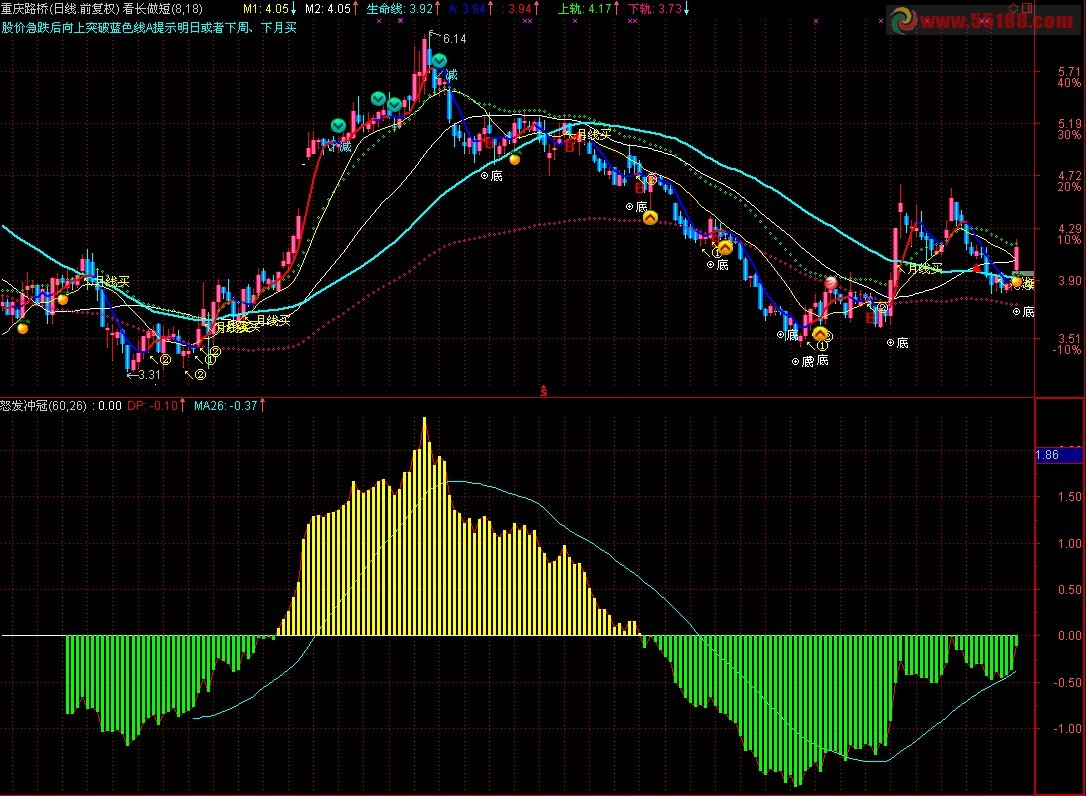
Task: Select the 3.31 low price label
Action: (x=150, y=375)
